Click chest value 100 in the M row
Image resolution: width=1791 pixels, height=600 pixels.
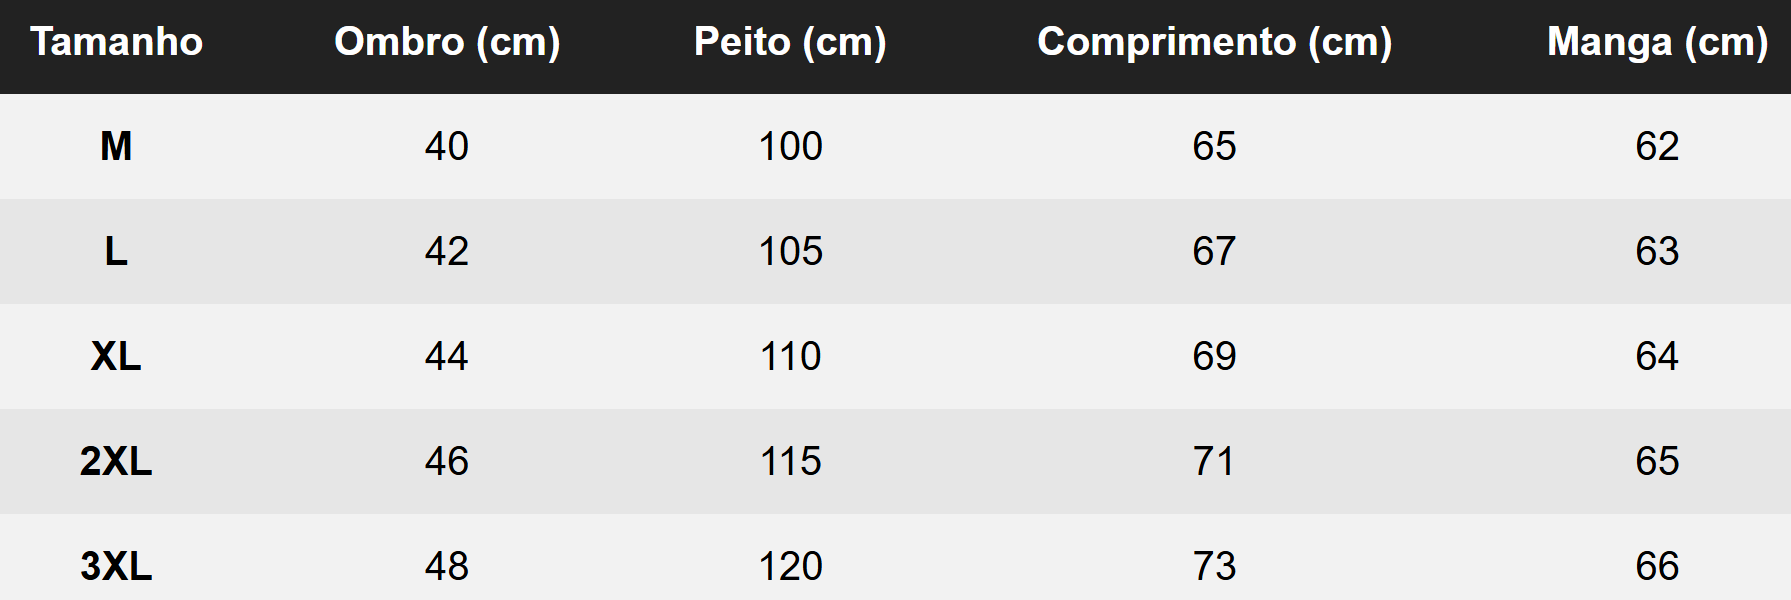[x=790, y=147]
